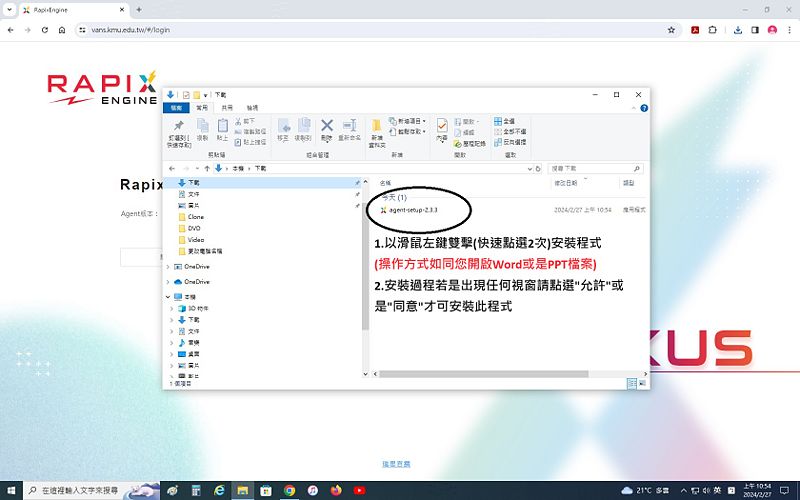Click the file list horizontal scrollbar
The width and height of the screenshot is (800, 500).
tap(483, 374)
